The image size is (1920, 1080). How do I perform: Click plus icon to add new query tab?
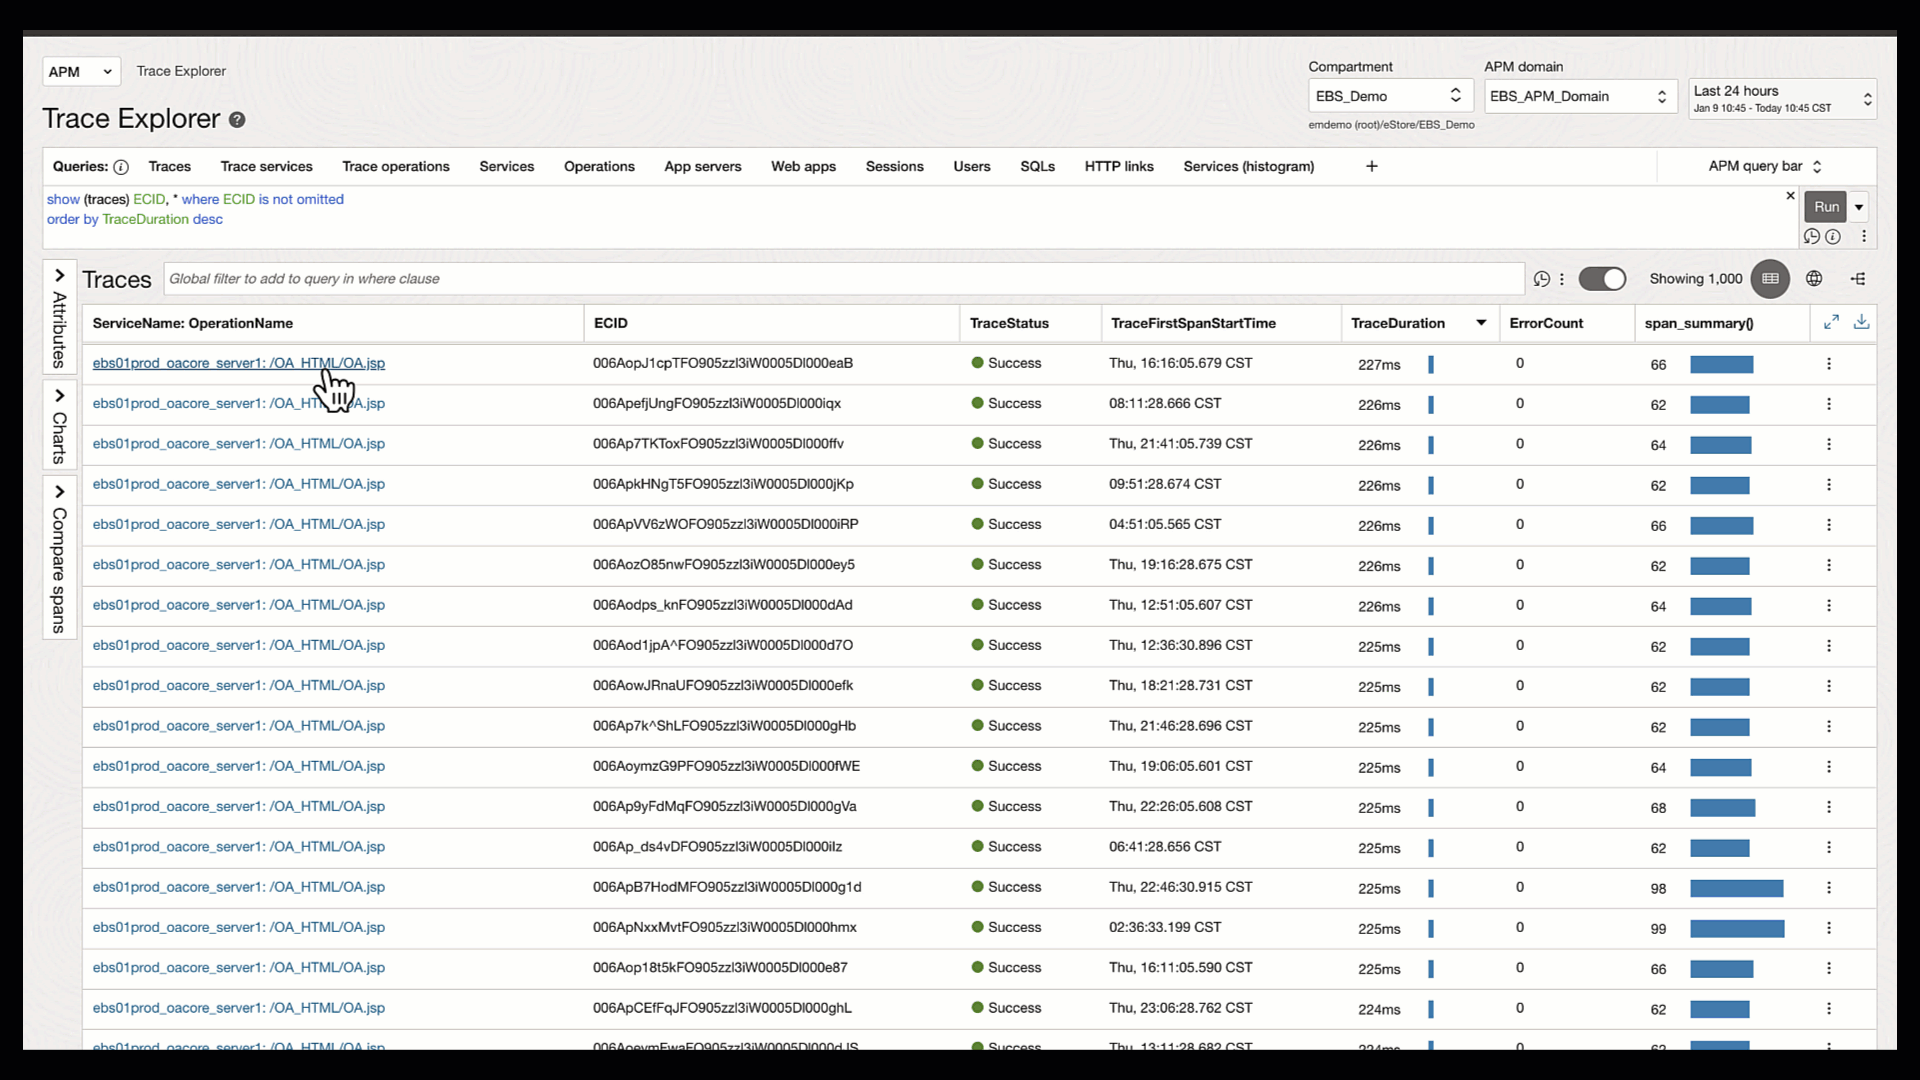(1372, 167)
